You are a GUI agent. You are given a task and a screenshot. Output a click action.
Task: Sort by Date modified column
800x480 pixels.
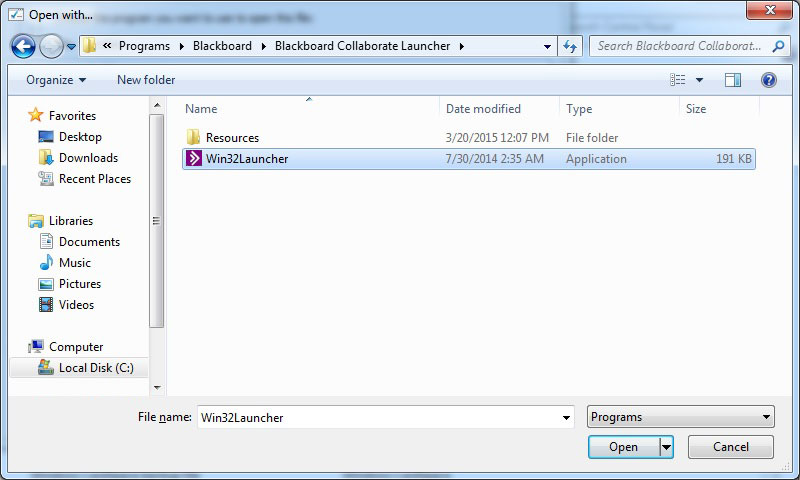coord(483,109)
